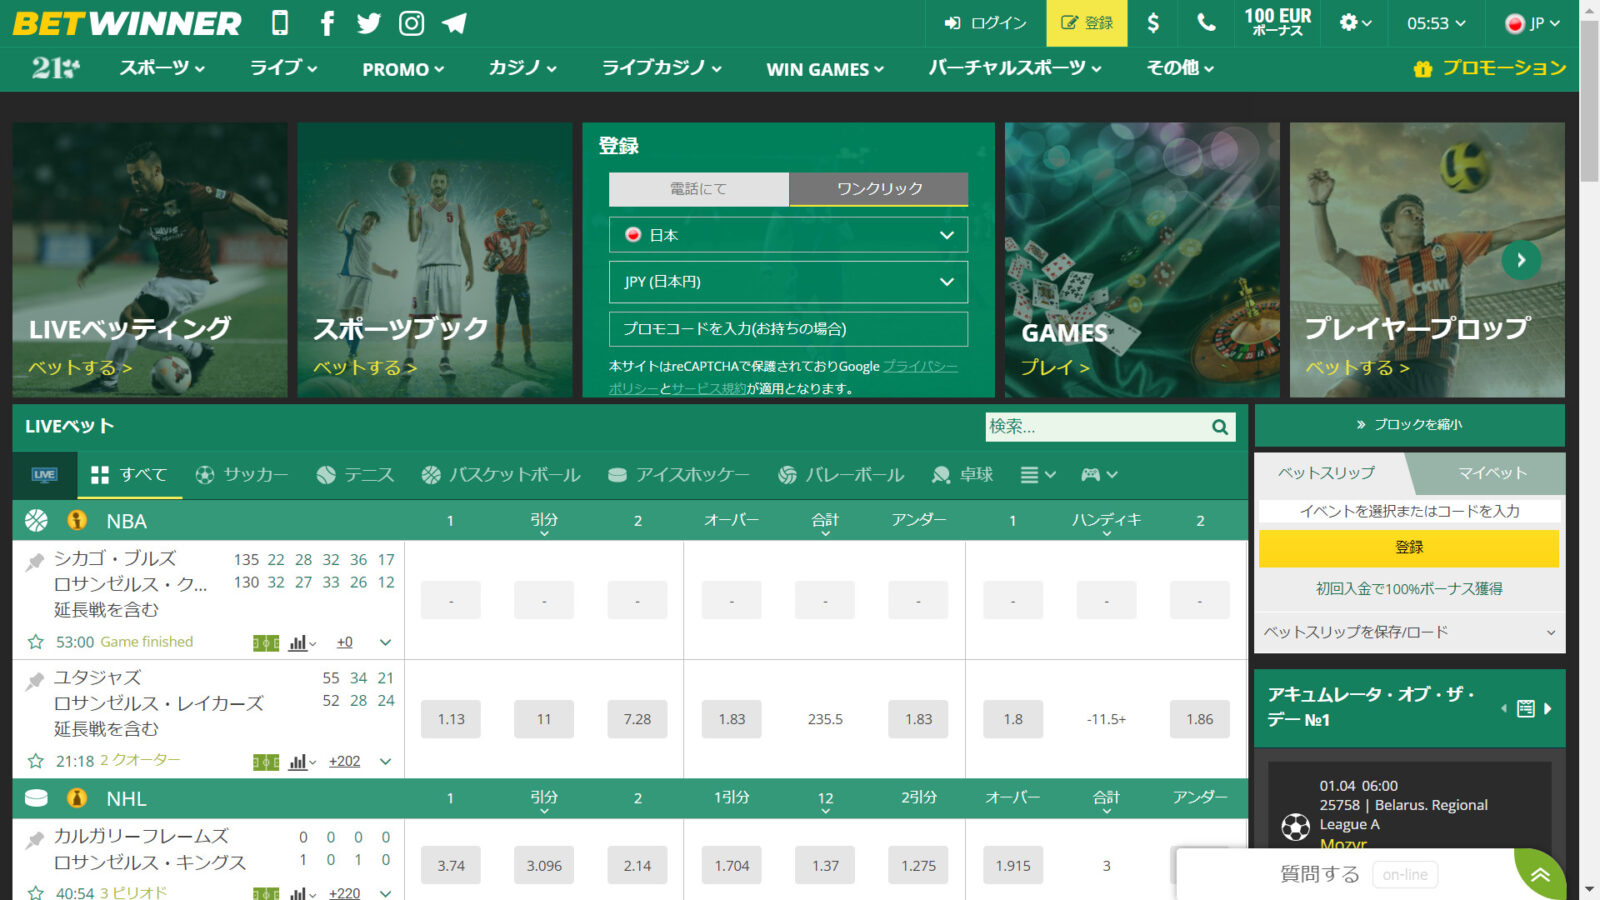Click the LIVE monitor icon tab
The image size is (1600, 900).
44,475
